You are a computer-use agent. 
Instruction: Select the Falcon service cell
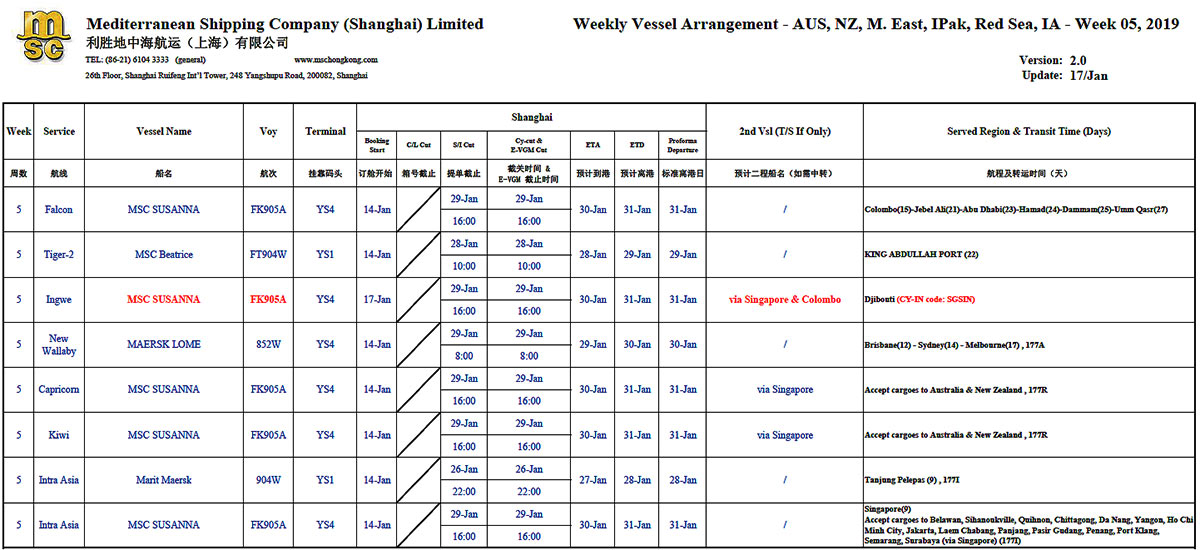point(59,210)
